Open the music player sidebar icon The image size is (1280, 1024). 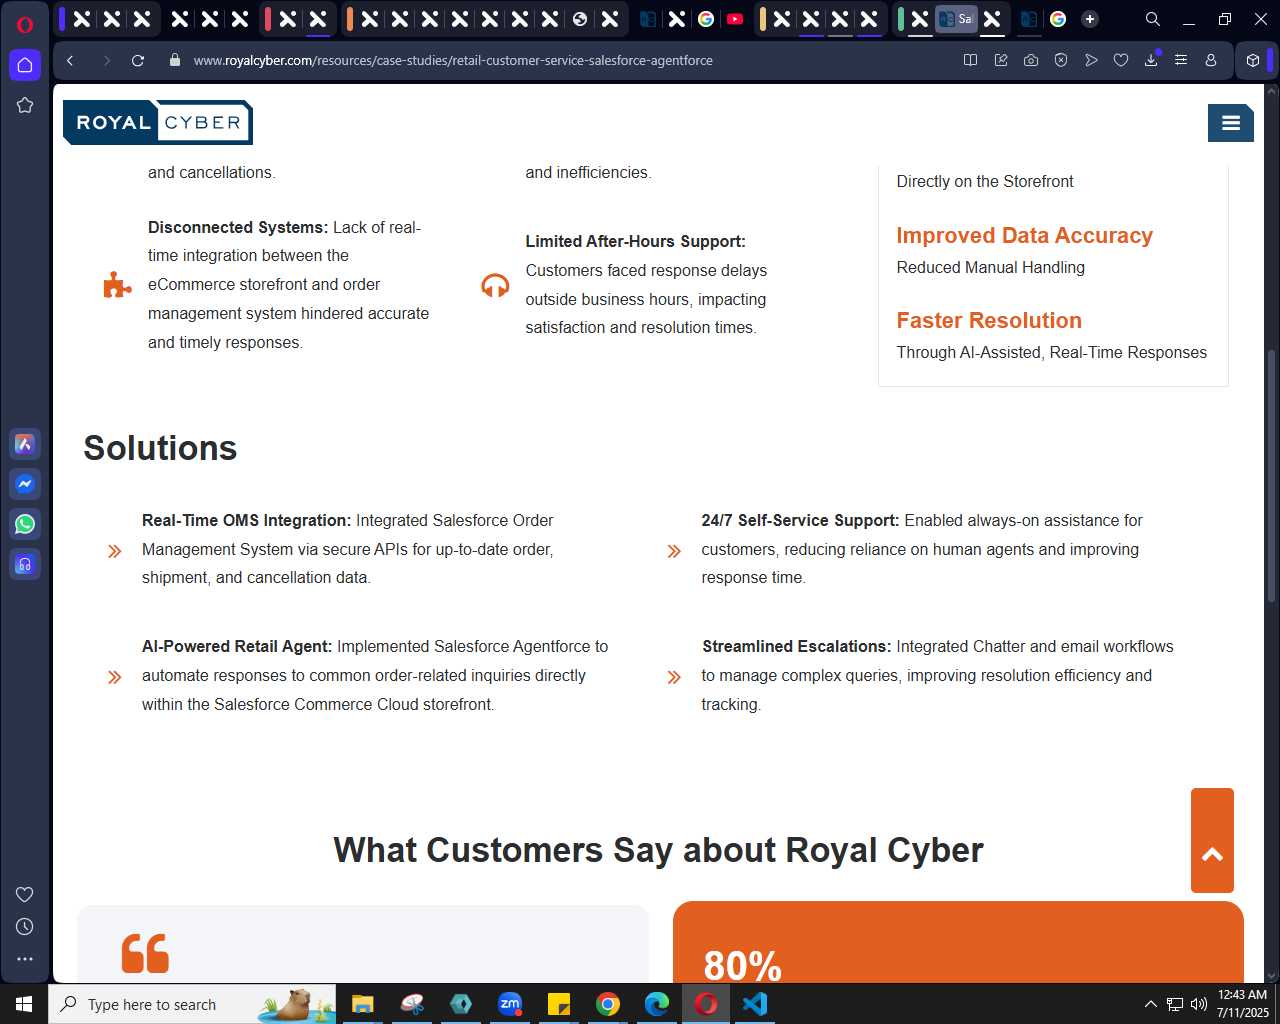click(x=25, y=564)
